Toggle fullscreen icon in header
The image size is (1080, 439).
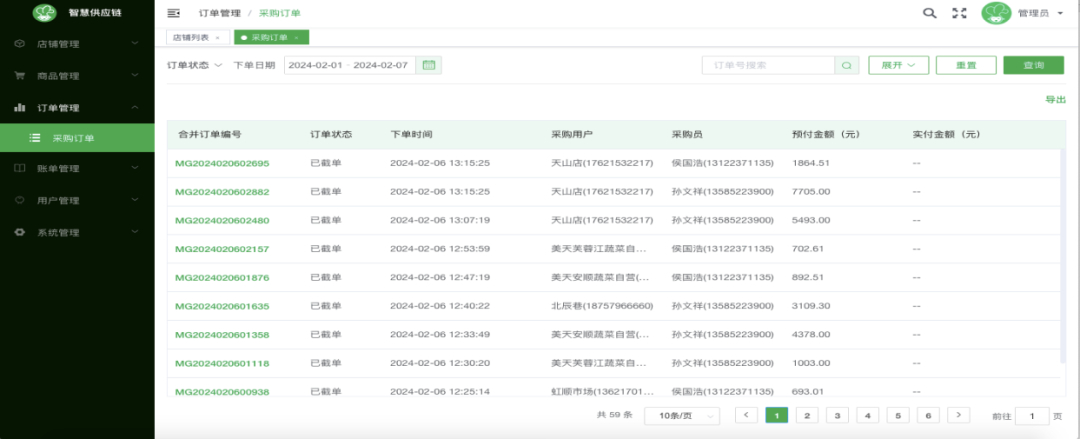coord(959,13)
